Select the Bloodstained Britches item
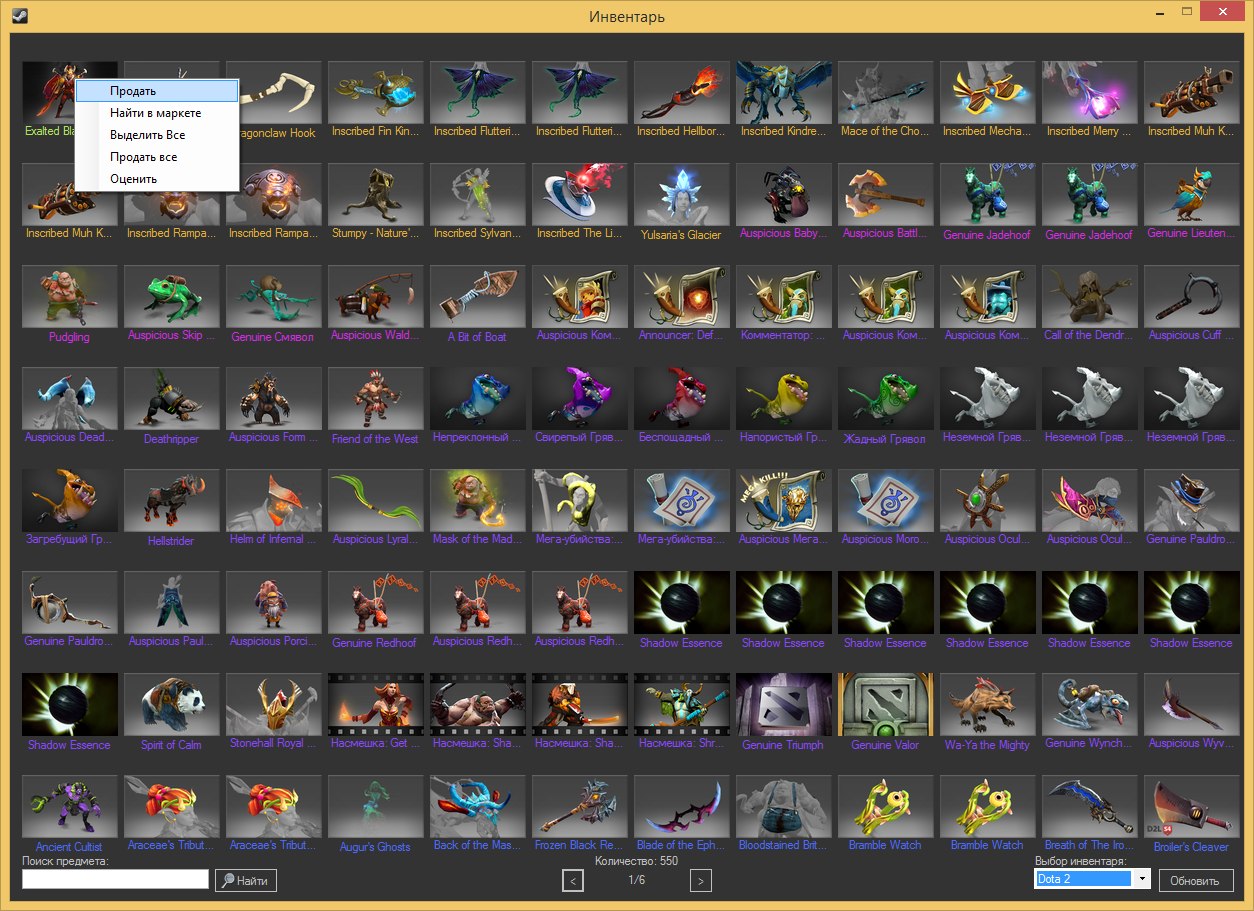1254x911 pixels. click(784, 807)
